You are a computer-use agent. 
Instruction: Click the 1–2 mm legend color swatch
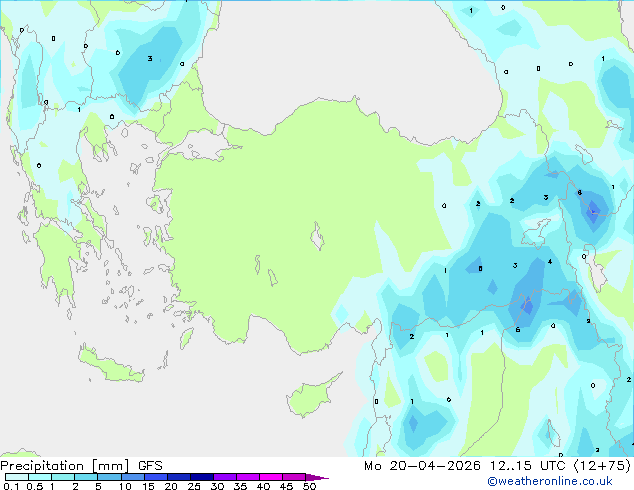pos(63,477)
